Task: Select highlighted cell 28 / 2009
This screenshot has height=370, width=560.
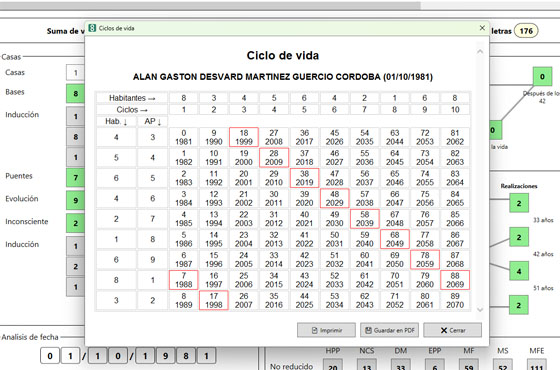Action: pos(274,158)
